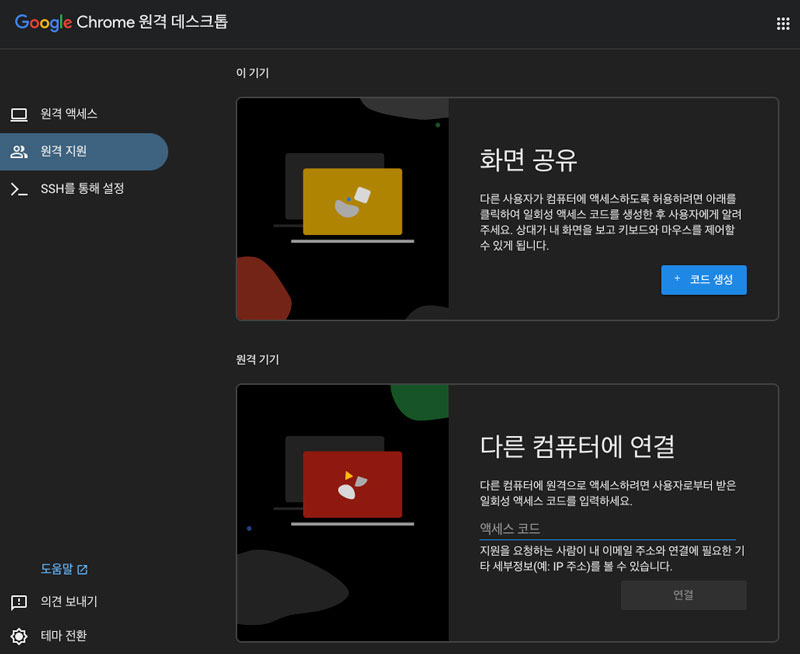Click the 액세스 코드 input field

(608, 529)
